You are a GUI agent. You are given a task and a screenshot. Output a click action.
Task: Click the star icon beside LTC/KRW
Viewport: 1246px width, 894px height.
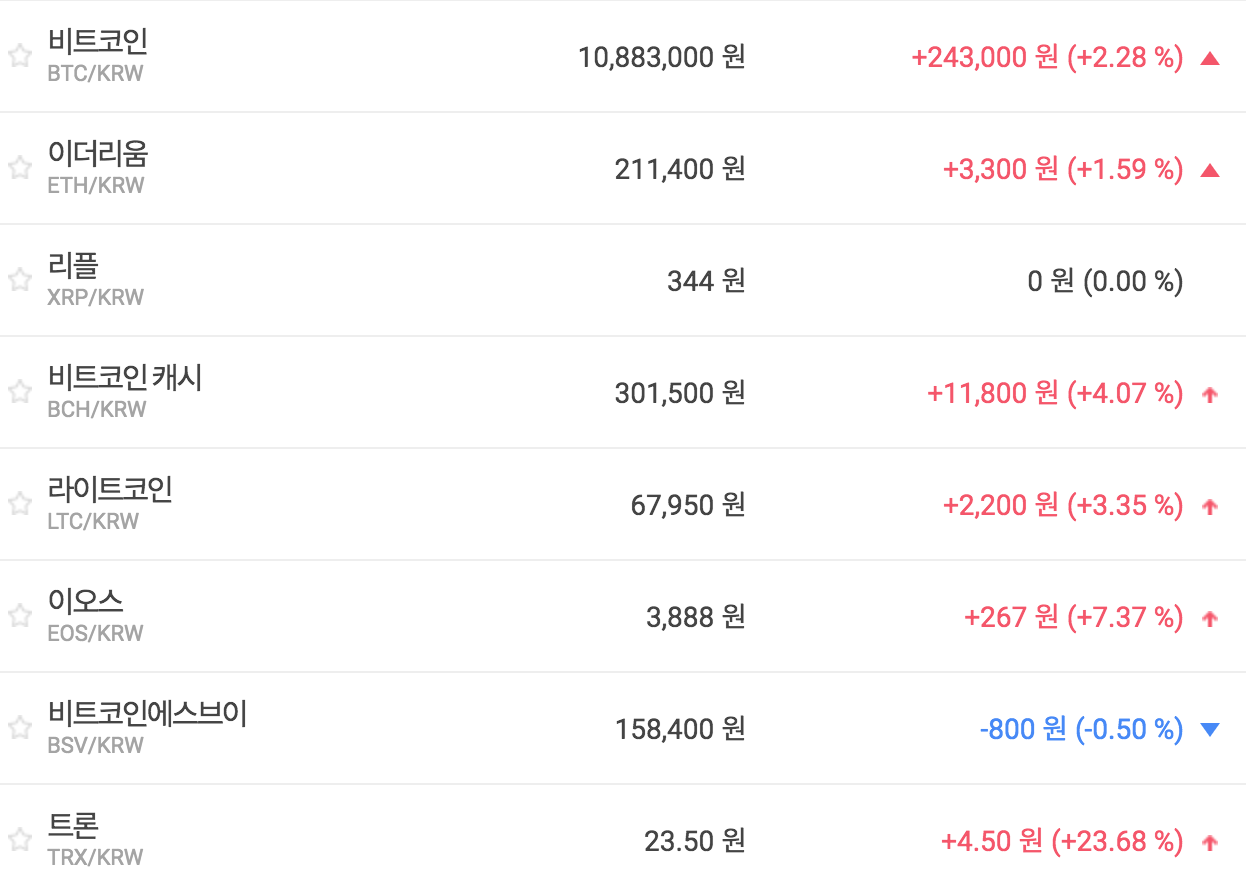coord(20,504)
